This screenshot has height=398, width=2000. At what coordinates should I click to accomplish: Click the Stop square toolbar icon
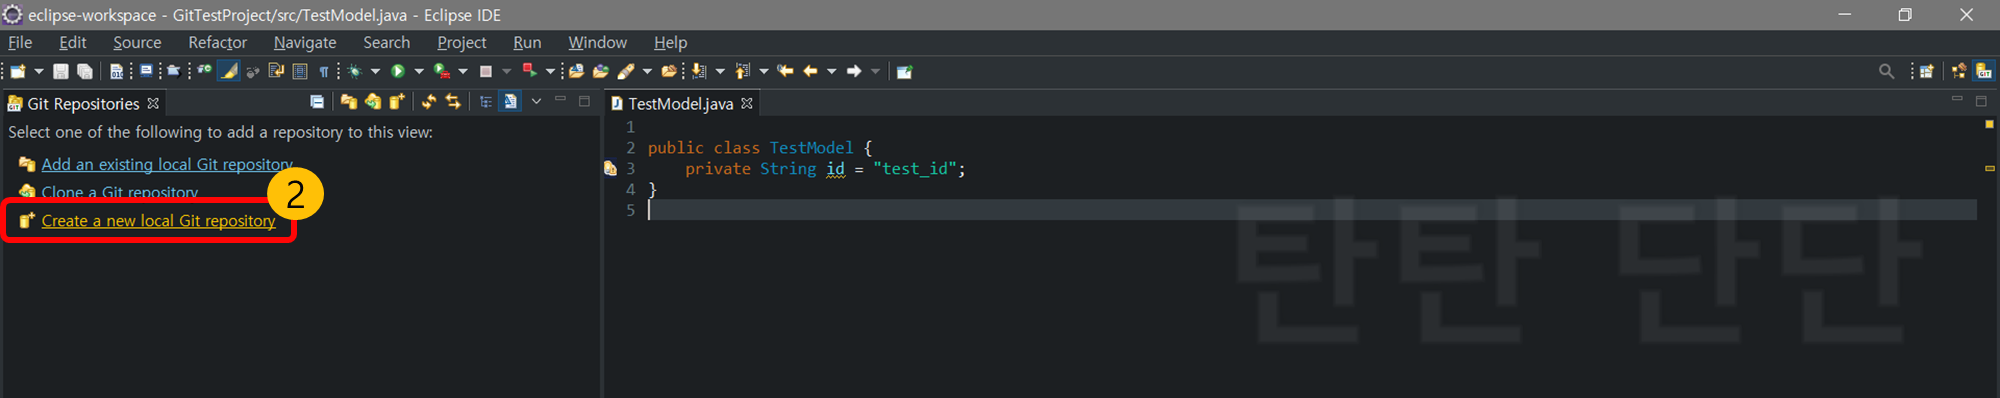click(x=486, y=71)
